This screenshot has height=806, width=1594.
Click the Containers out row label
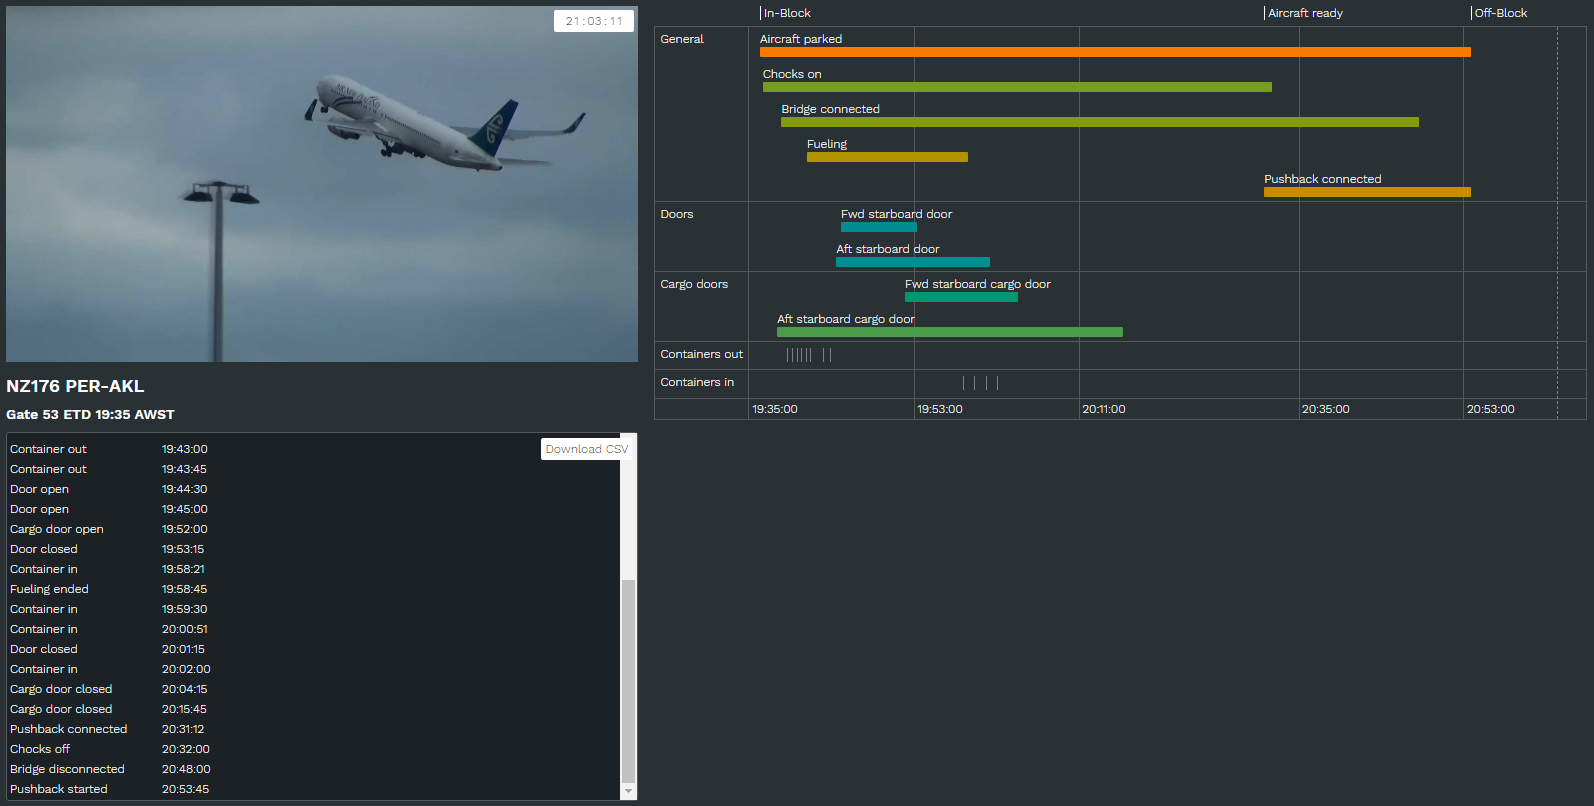[702, 354]
